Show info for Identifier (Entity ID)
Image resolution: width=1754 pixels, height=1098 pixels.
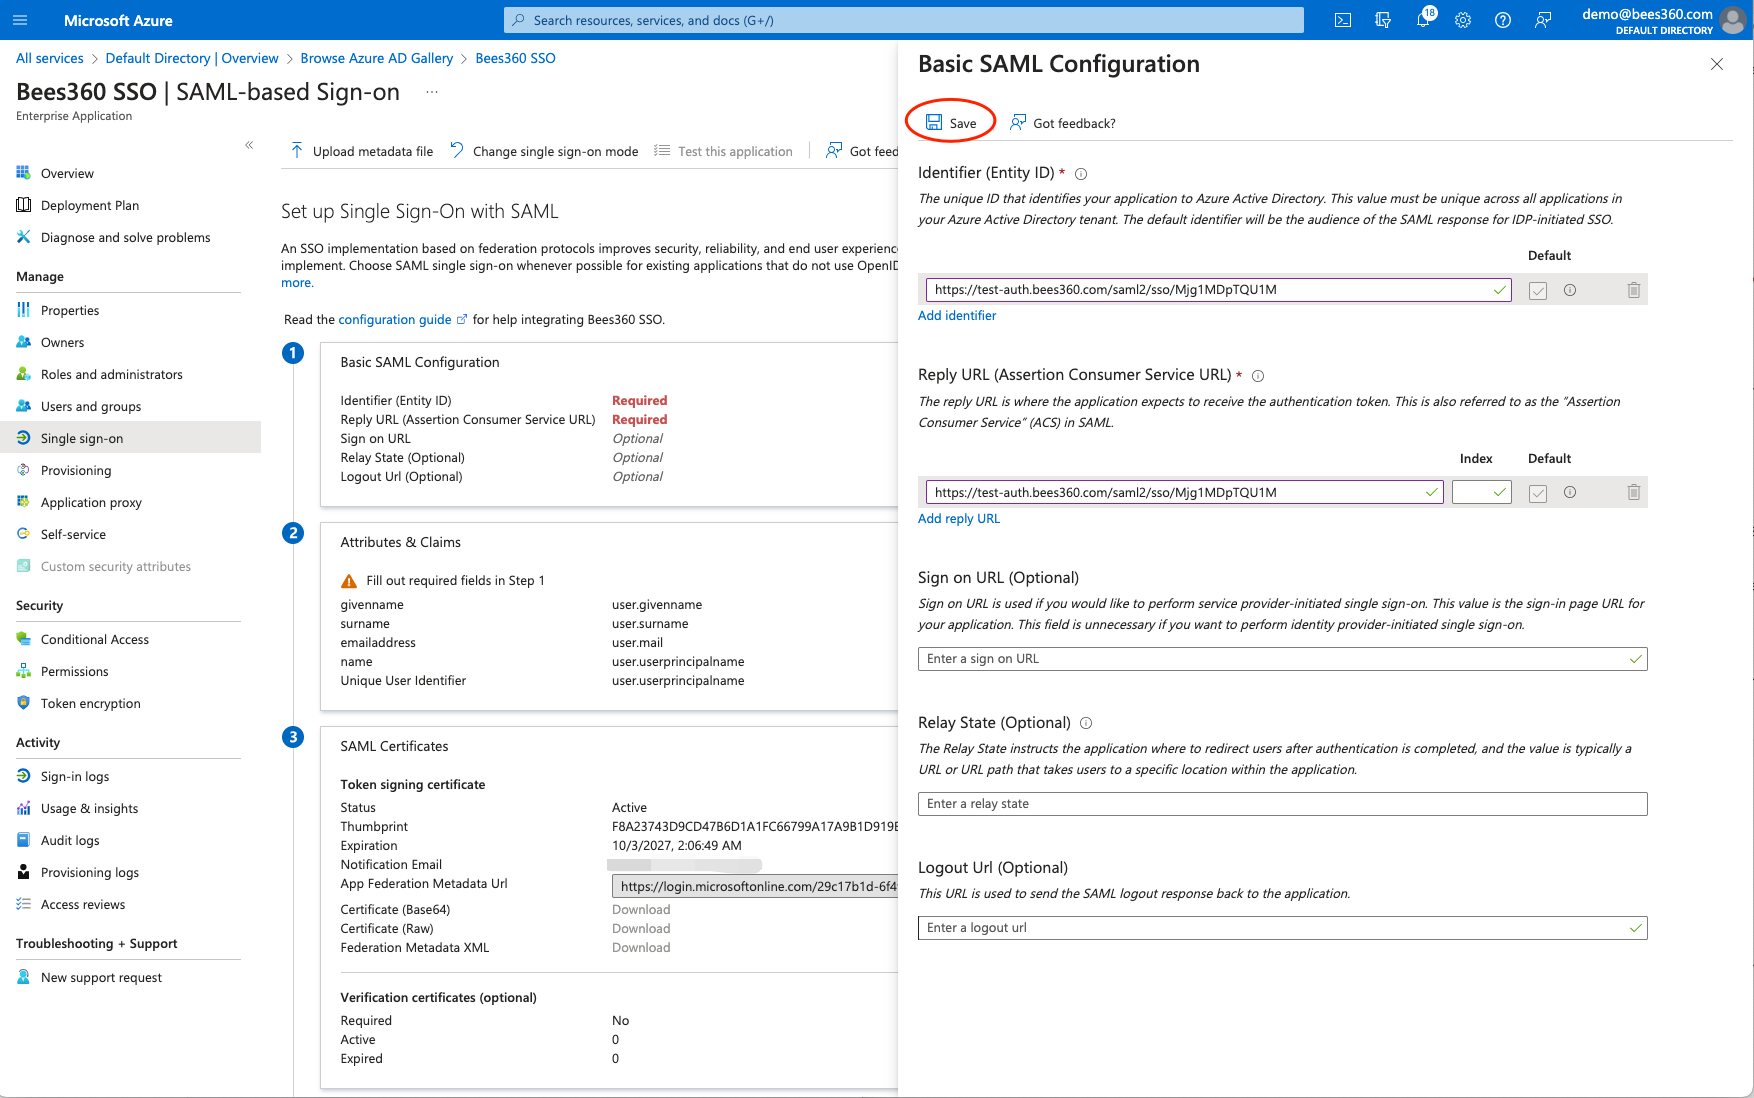point(1081,174)
